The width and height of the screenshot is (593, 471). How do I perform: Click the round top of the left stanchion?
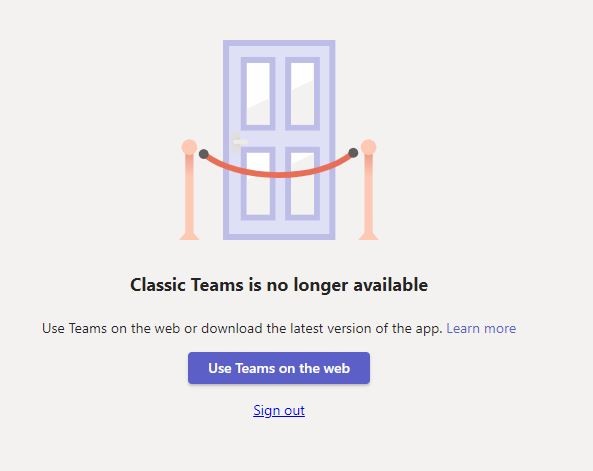(x=189, y=147)
